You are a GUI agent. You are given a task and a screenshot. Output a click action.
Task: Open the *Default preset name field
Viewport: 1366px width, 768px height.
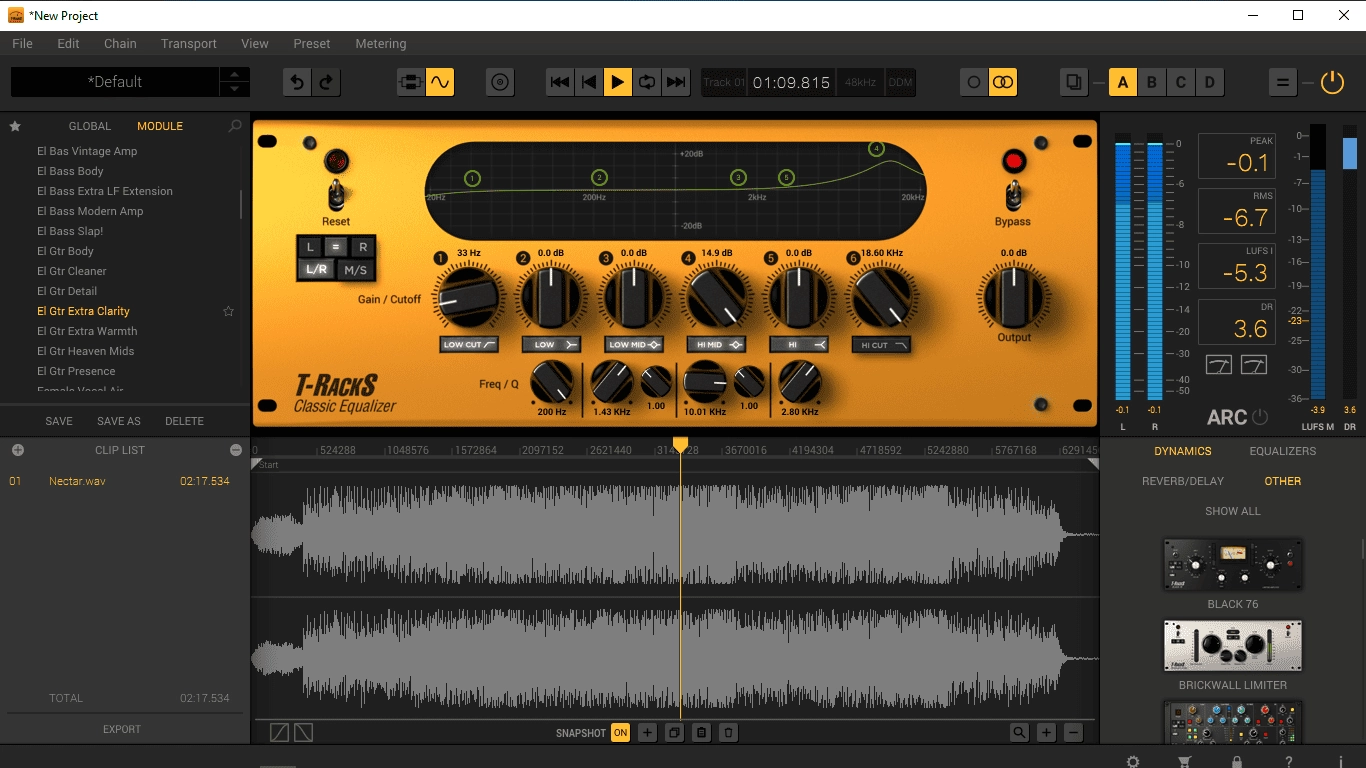(115, 82)
